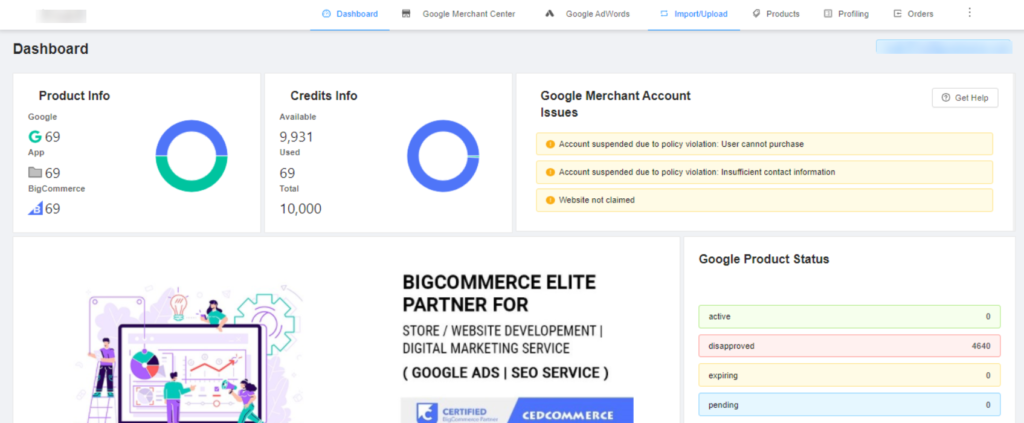Click warning icon beside Website not claimed
Viewport: 1024px width, 423px height.
[x=550, y=200]
